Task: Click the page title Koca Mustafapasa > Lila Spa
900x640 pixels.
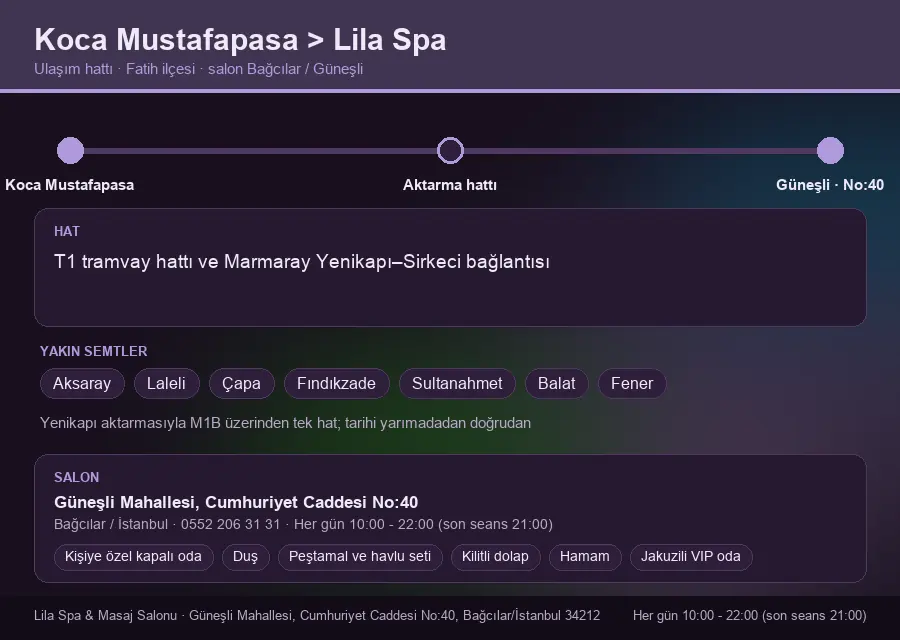Action: (240, 40)
